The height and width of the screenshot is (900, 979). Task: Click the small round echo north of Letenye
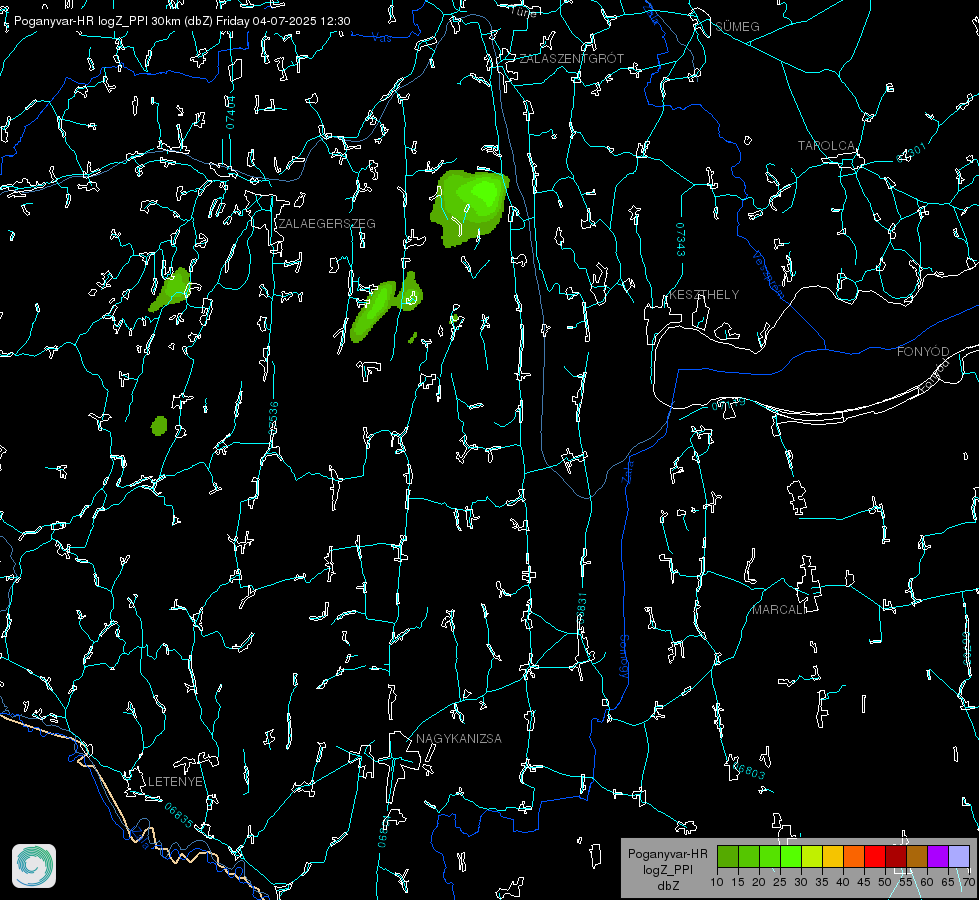point(159,425)
